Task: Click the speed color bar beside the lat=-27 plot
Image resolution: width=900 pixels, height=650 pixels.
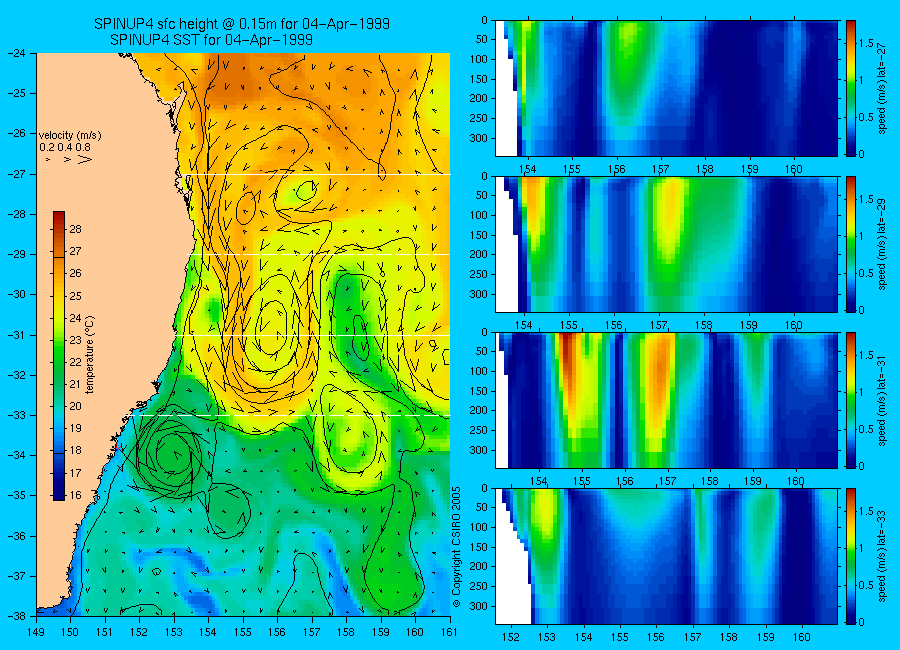Action: point(851,88)
